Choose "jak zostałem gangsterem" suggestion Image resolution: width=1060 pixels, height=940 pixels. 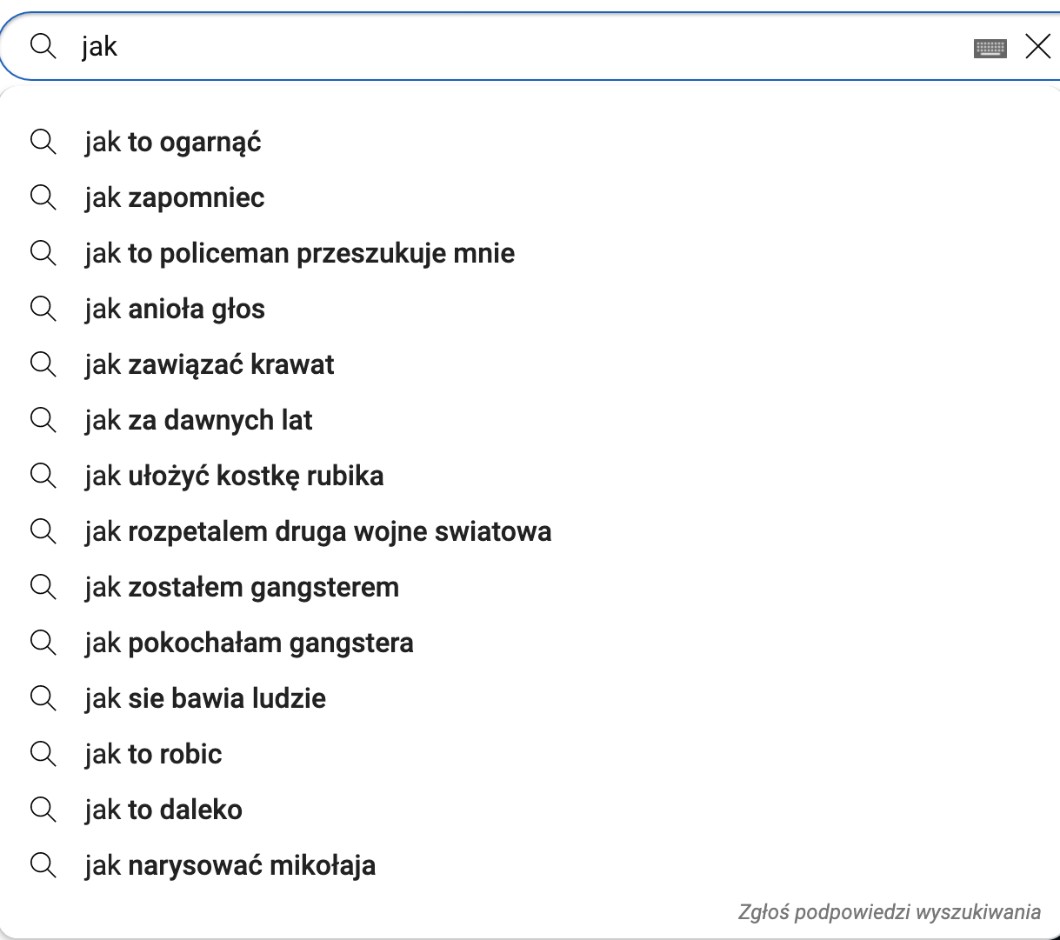point(241,586)
